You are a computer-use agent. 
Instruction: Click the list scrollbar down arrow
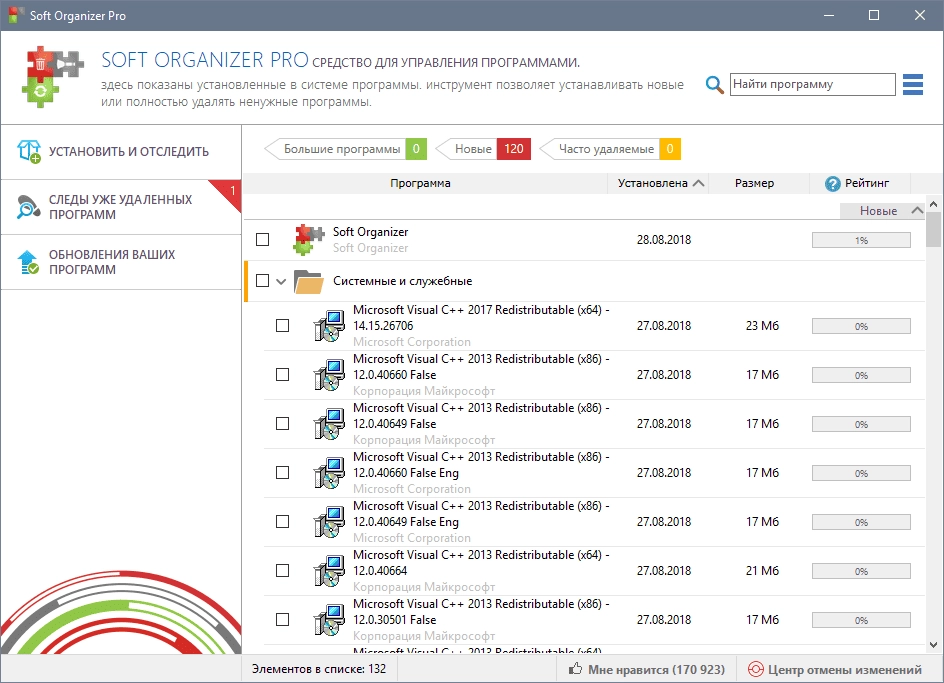click(x=934, y=645)
